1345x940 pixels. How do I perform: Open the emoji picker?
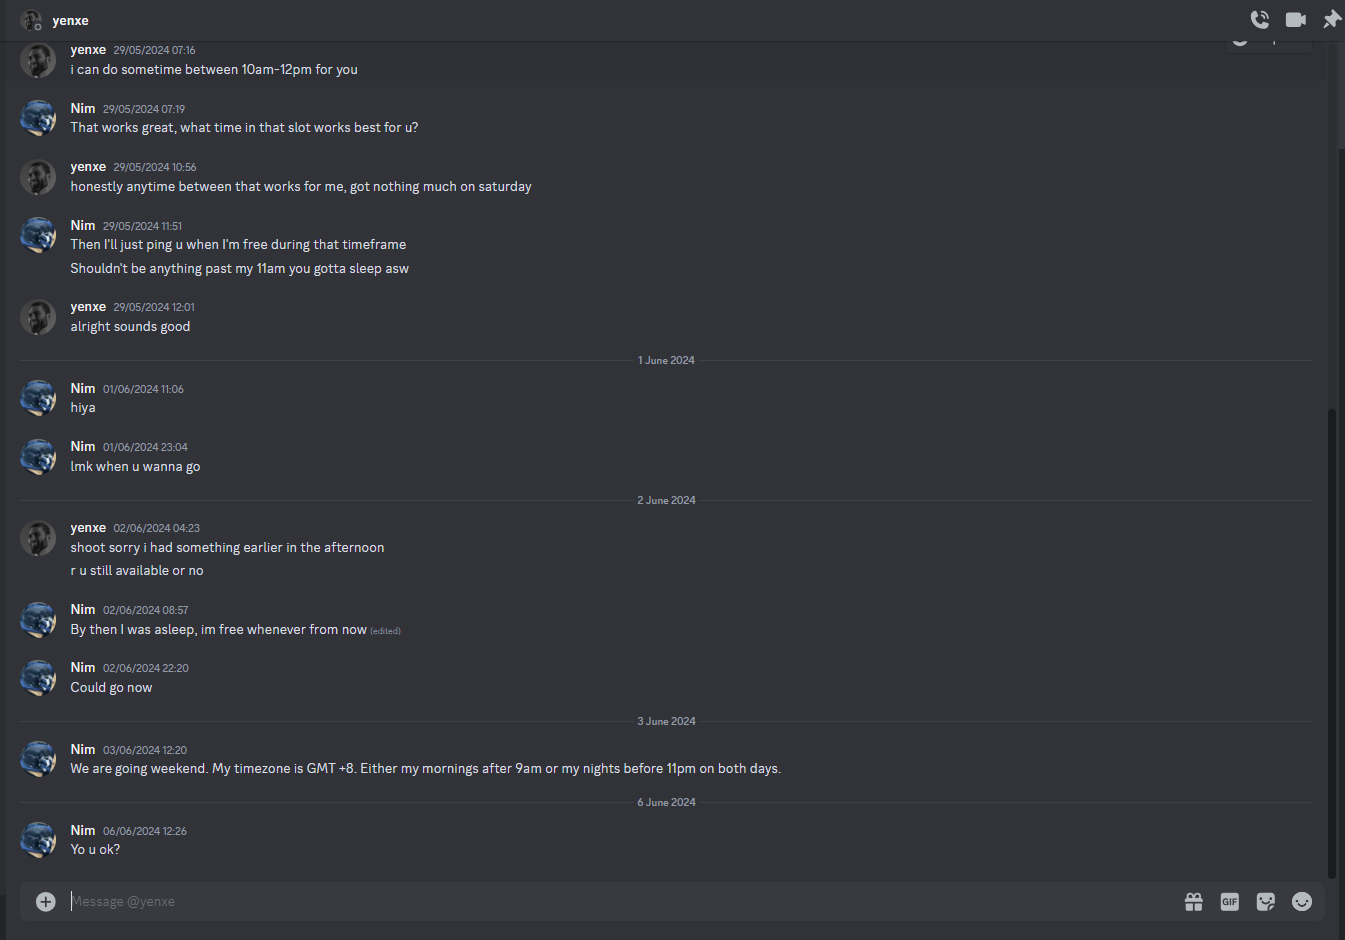click(x=1302, y=902)
